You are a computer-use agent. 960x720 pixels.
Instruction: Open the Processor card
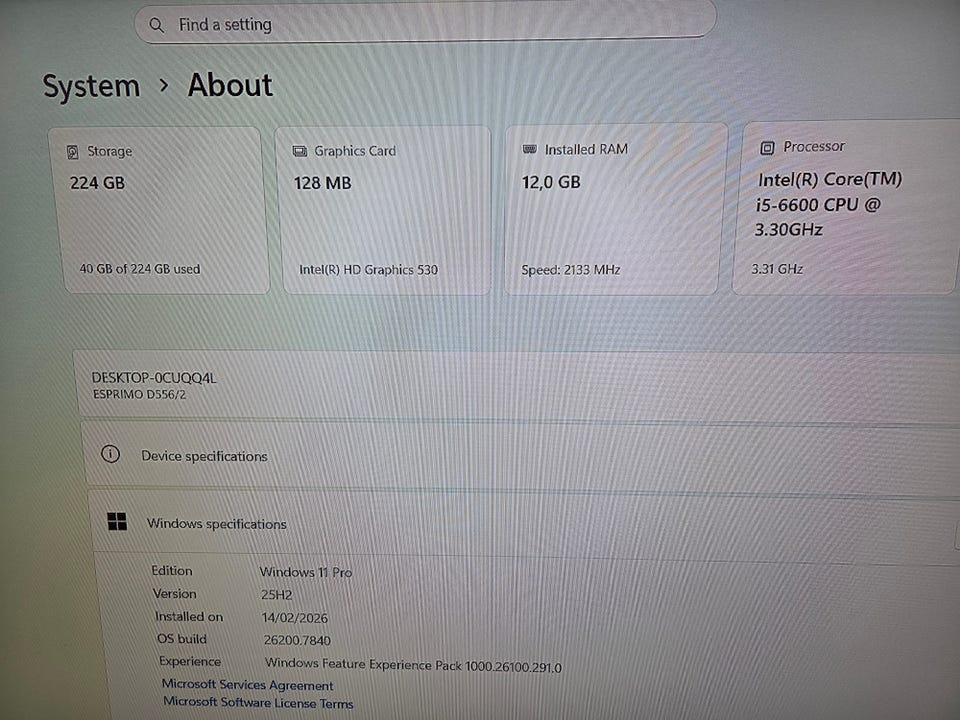(846, 207)
